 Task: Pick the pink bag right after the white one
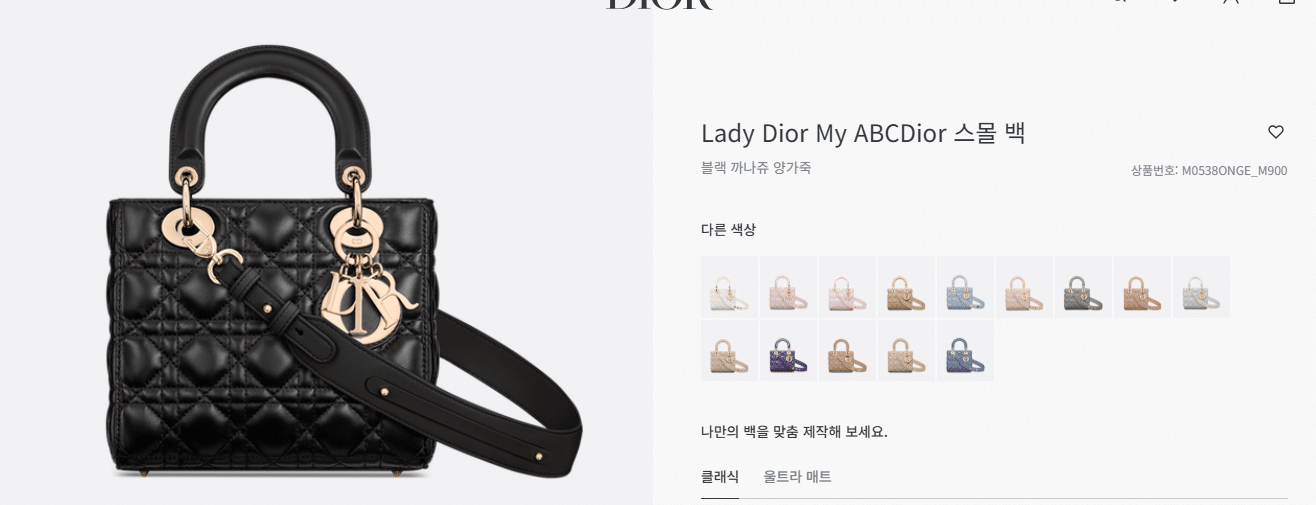tap(788, 287)
